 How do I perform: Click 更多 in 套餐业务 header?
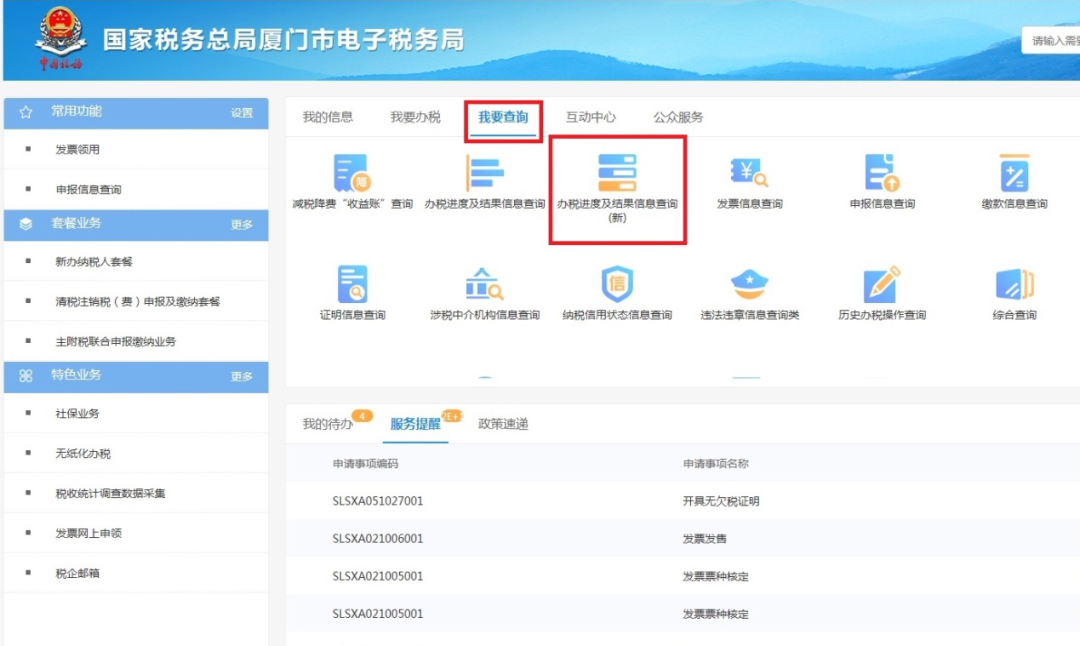[242, 225]
